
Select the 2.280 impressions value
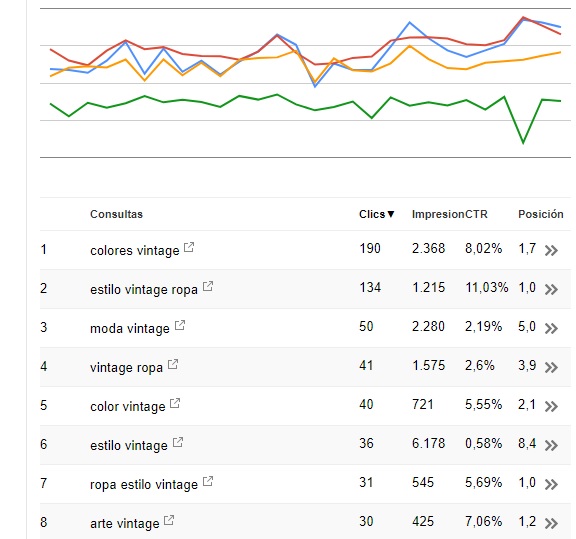pos(428,327)
